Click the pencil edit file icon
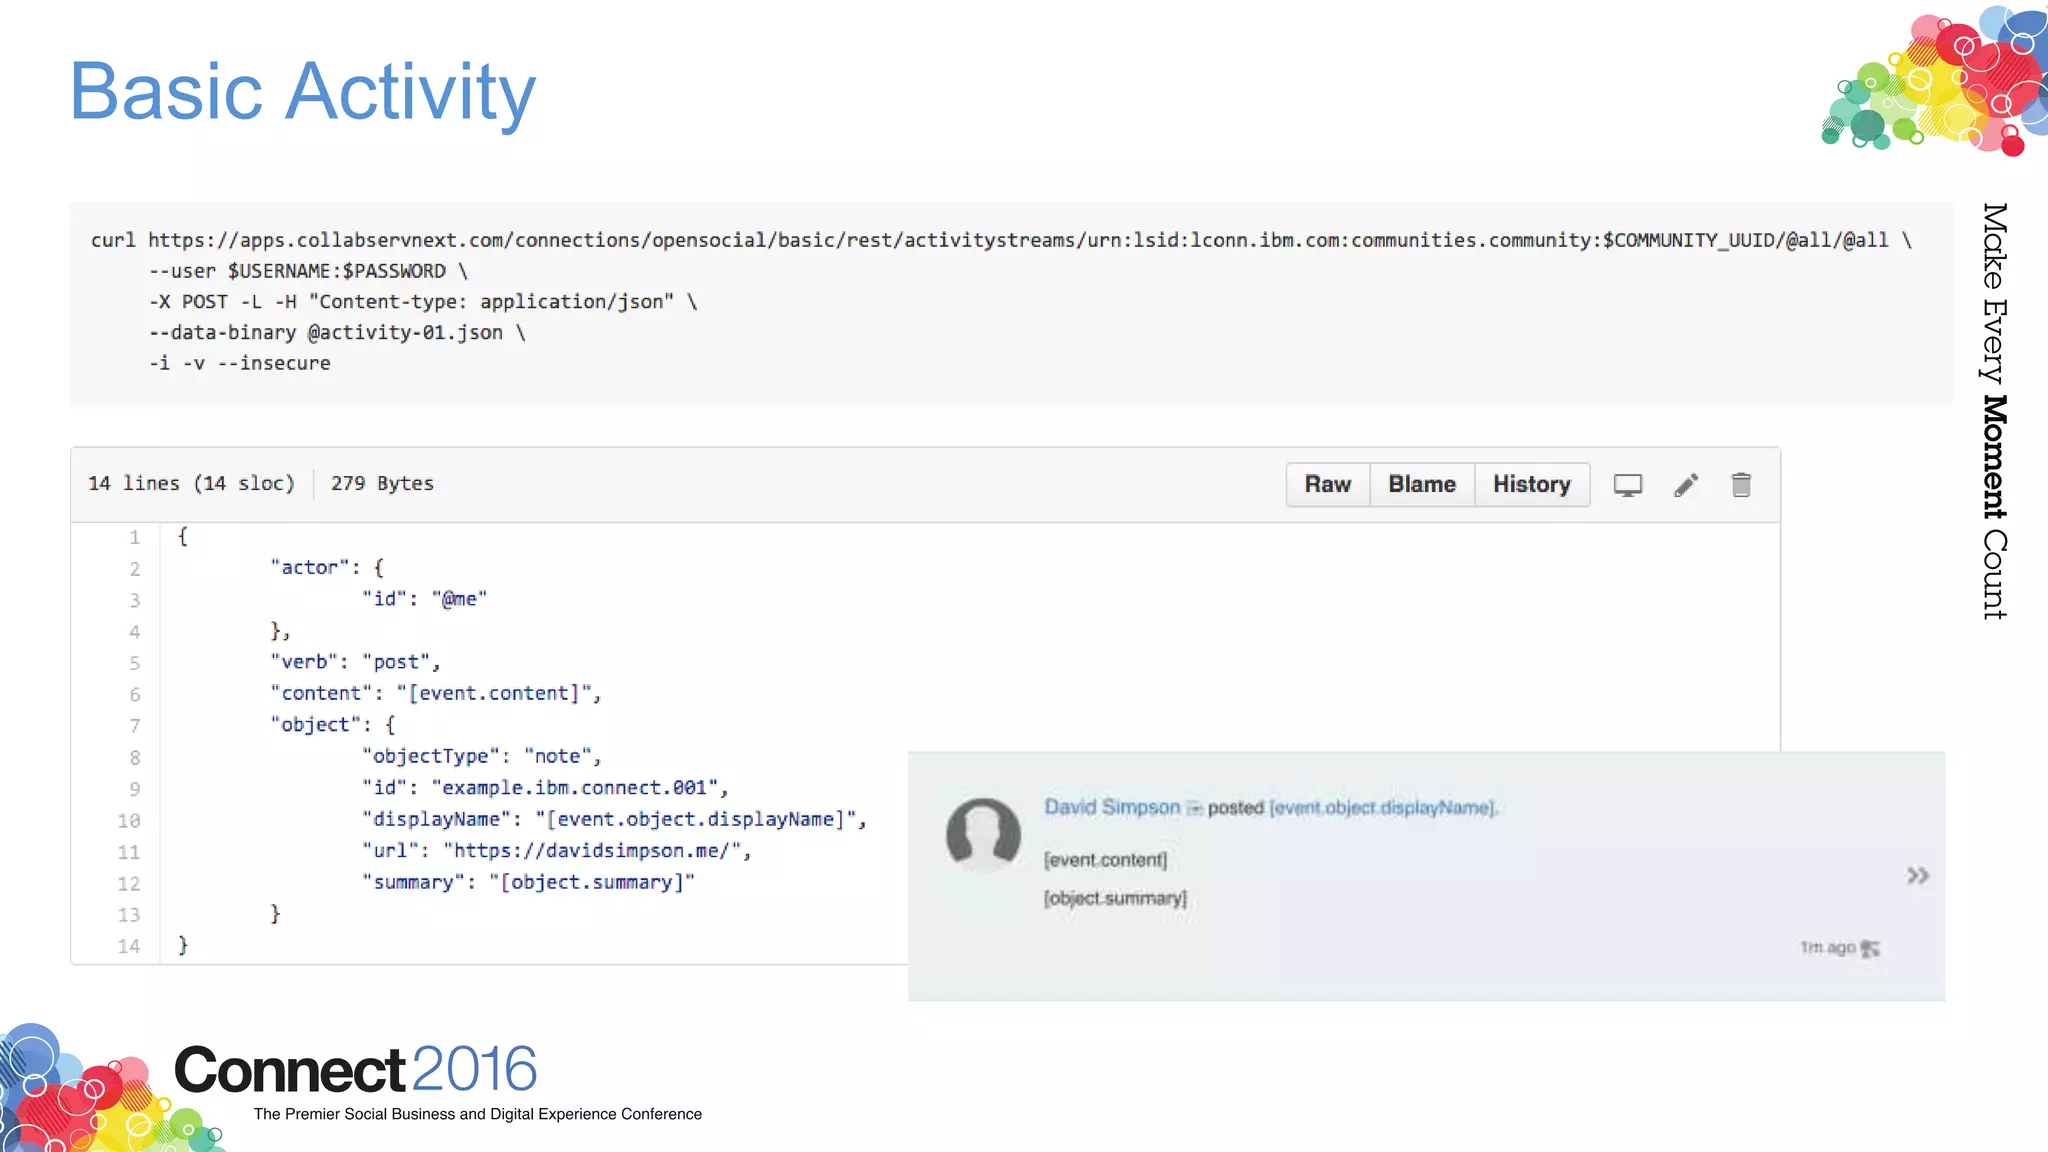The width and height of the screenshot is (2048, 1152). click(1686, 485)
